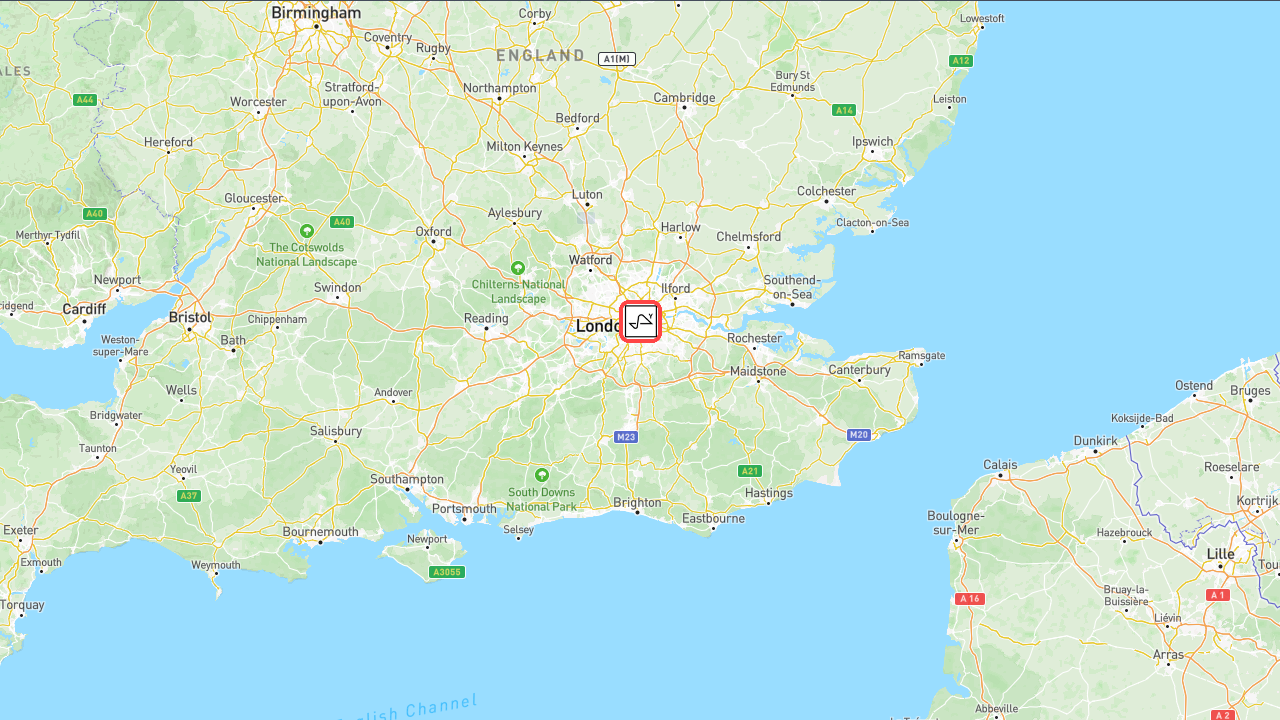Select the Bristol city label
This screenshot has height=720, width=1280.
(x=190, y=317)
